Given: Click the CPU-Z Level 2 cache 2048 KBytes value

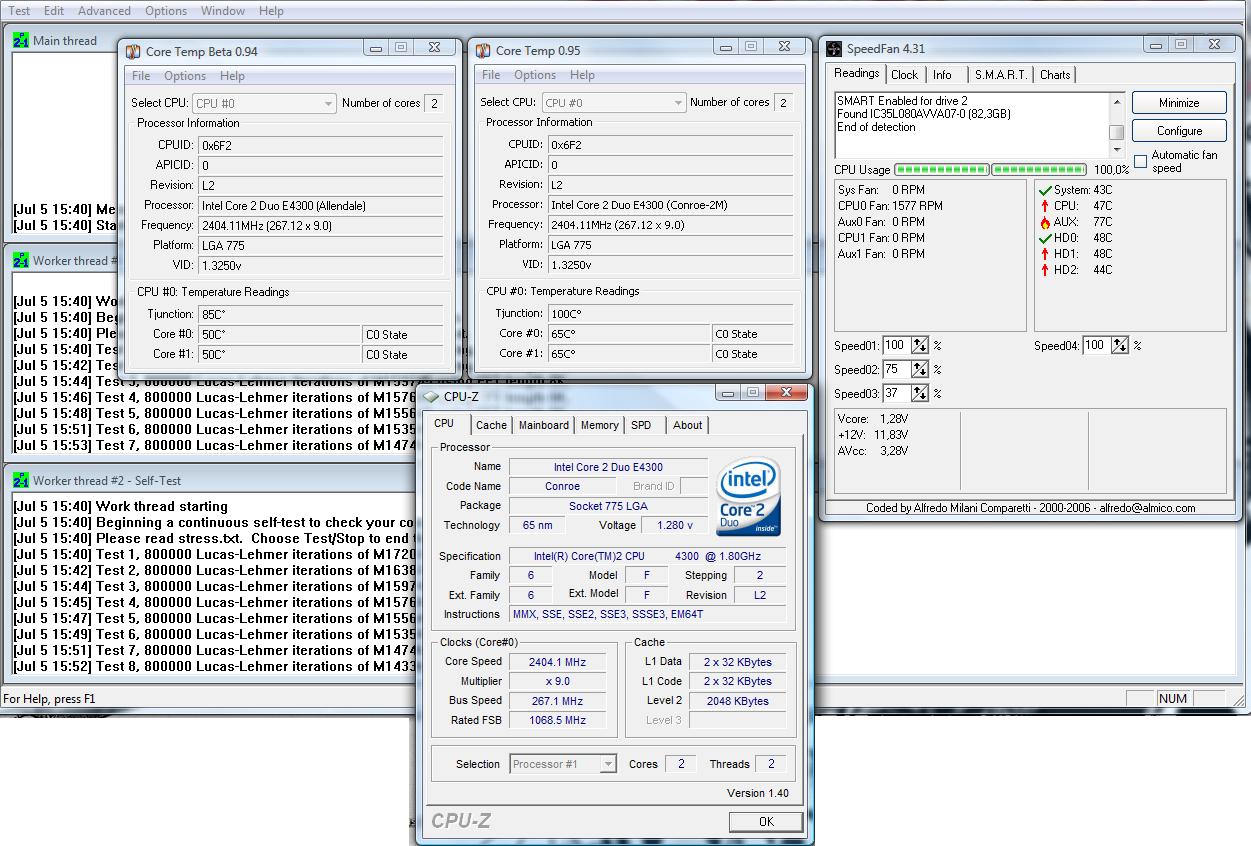Looking at the screenshot, I should [x=736, y=701].
